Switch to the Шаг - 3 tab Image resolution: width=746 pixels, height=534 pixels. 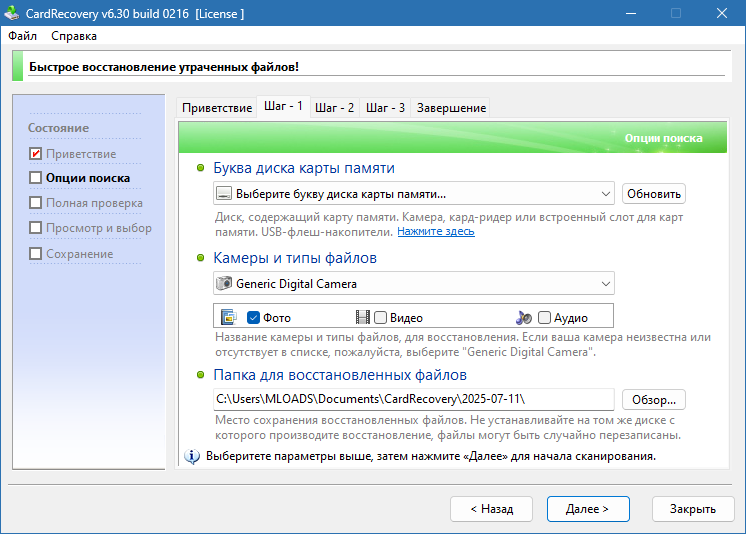coord(385,108)
